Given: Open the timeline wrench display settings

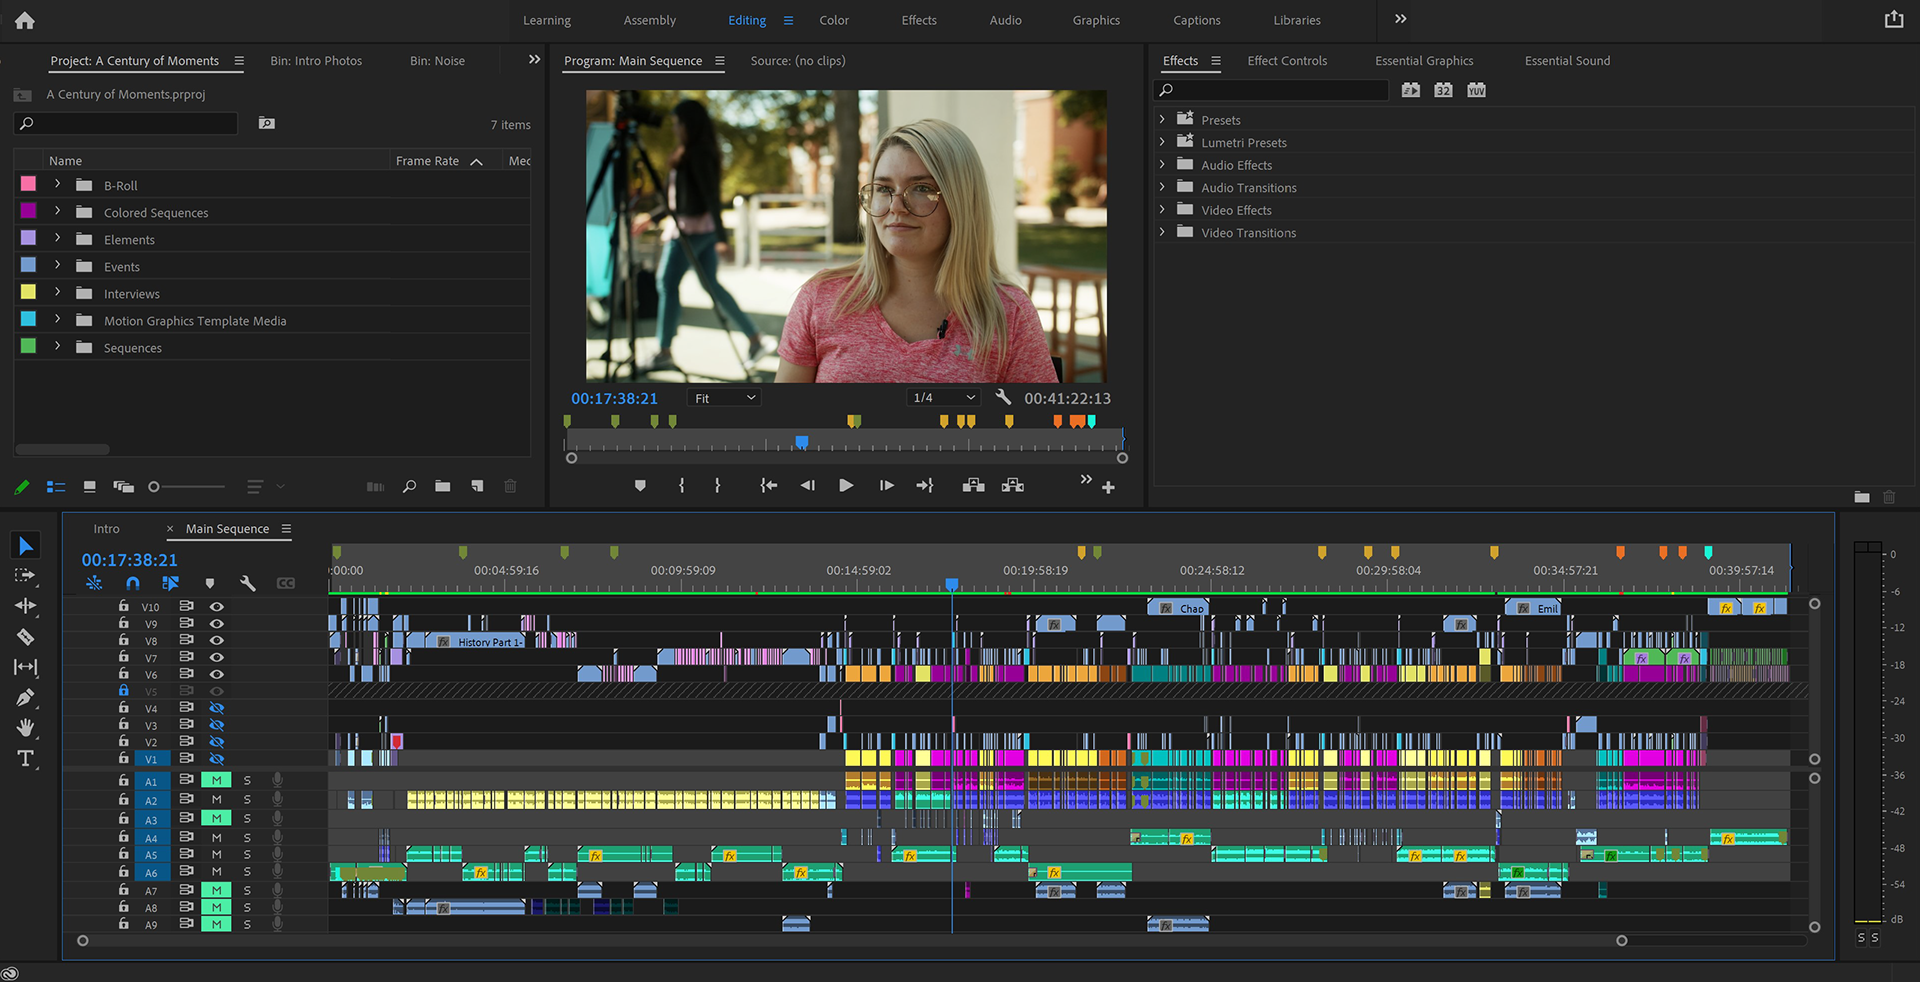Looking at the screenshot, I should 248,583.
